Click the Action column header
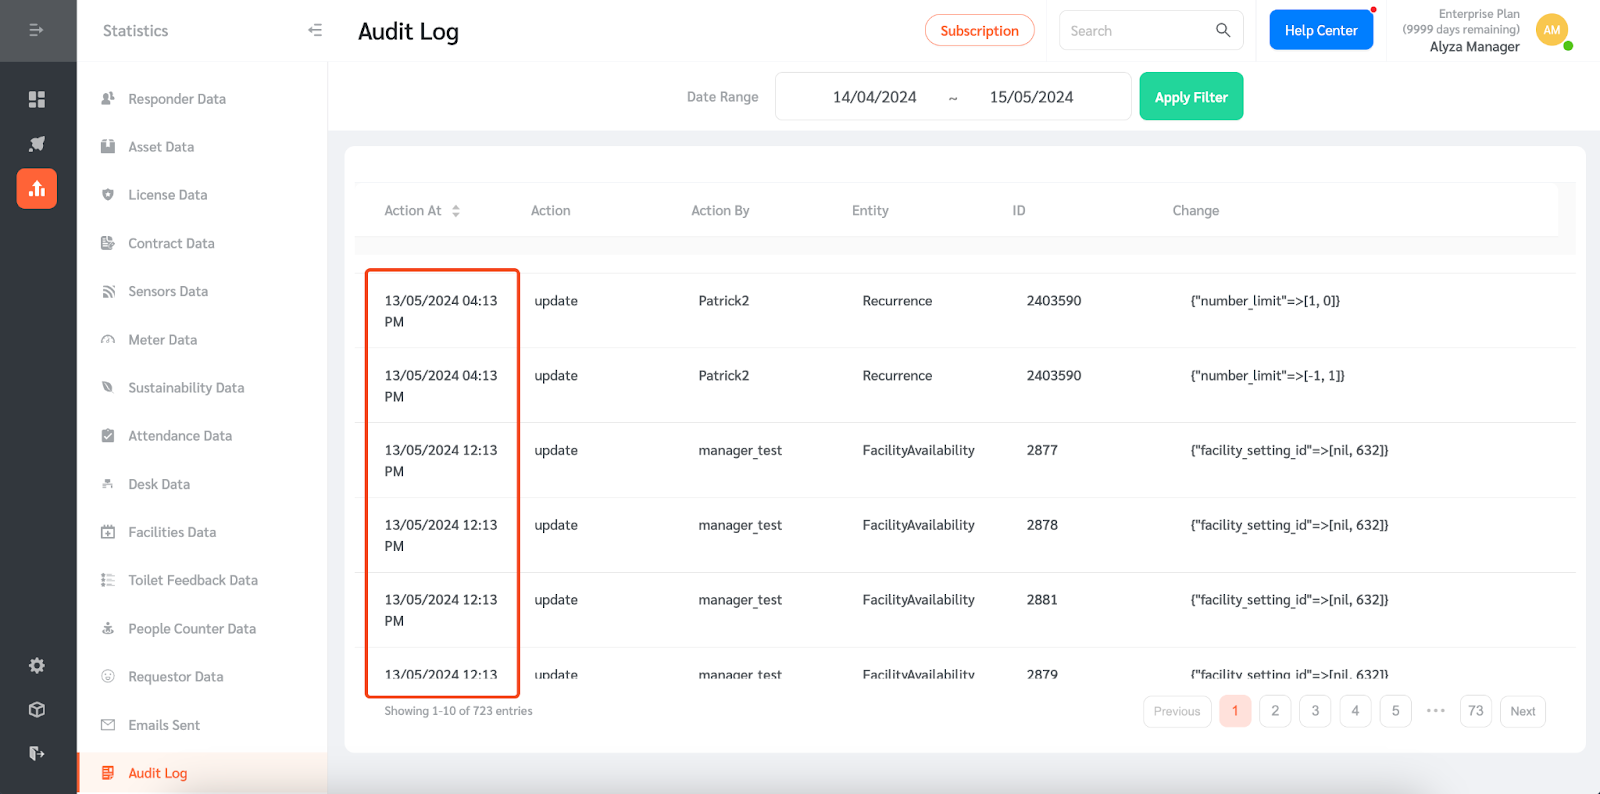The image size is (1600, 794). 550,211
